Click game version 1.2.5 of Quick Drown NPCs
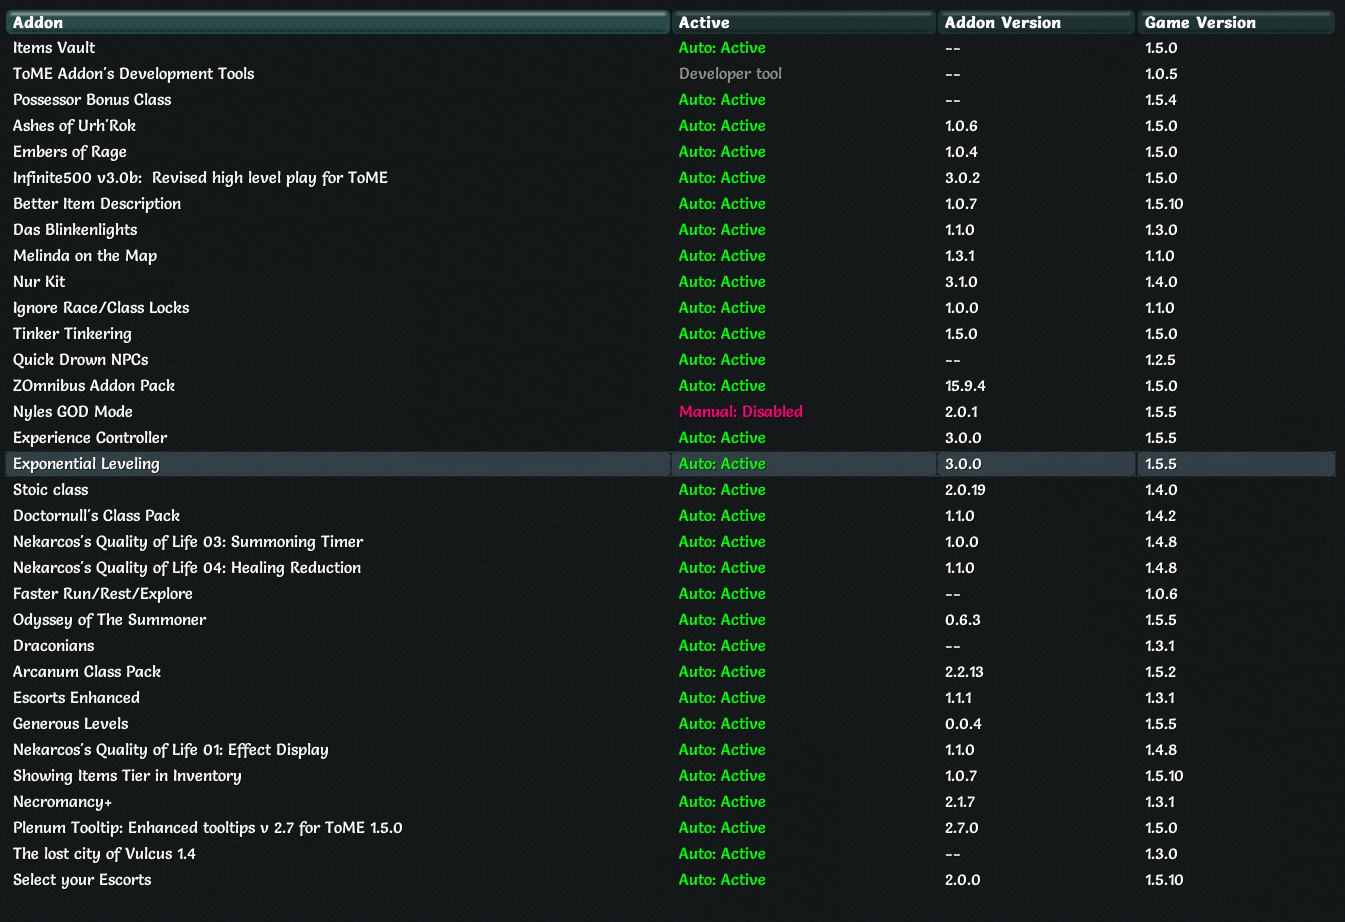Image resolution: width=1345 pixels, height=922 pixels. tap(1160, 360)
